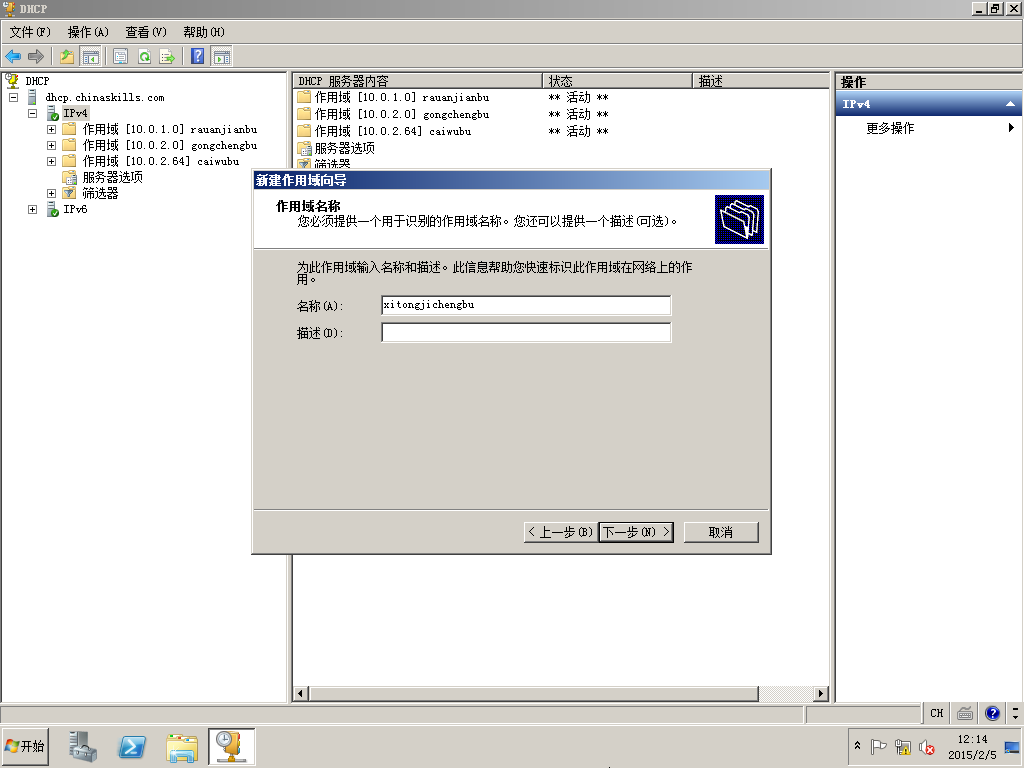
Task: Expand scope [10.0.1.0] rauanjianbu in tree
Action: click(52, 129)
